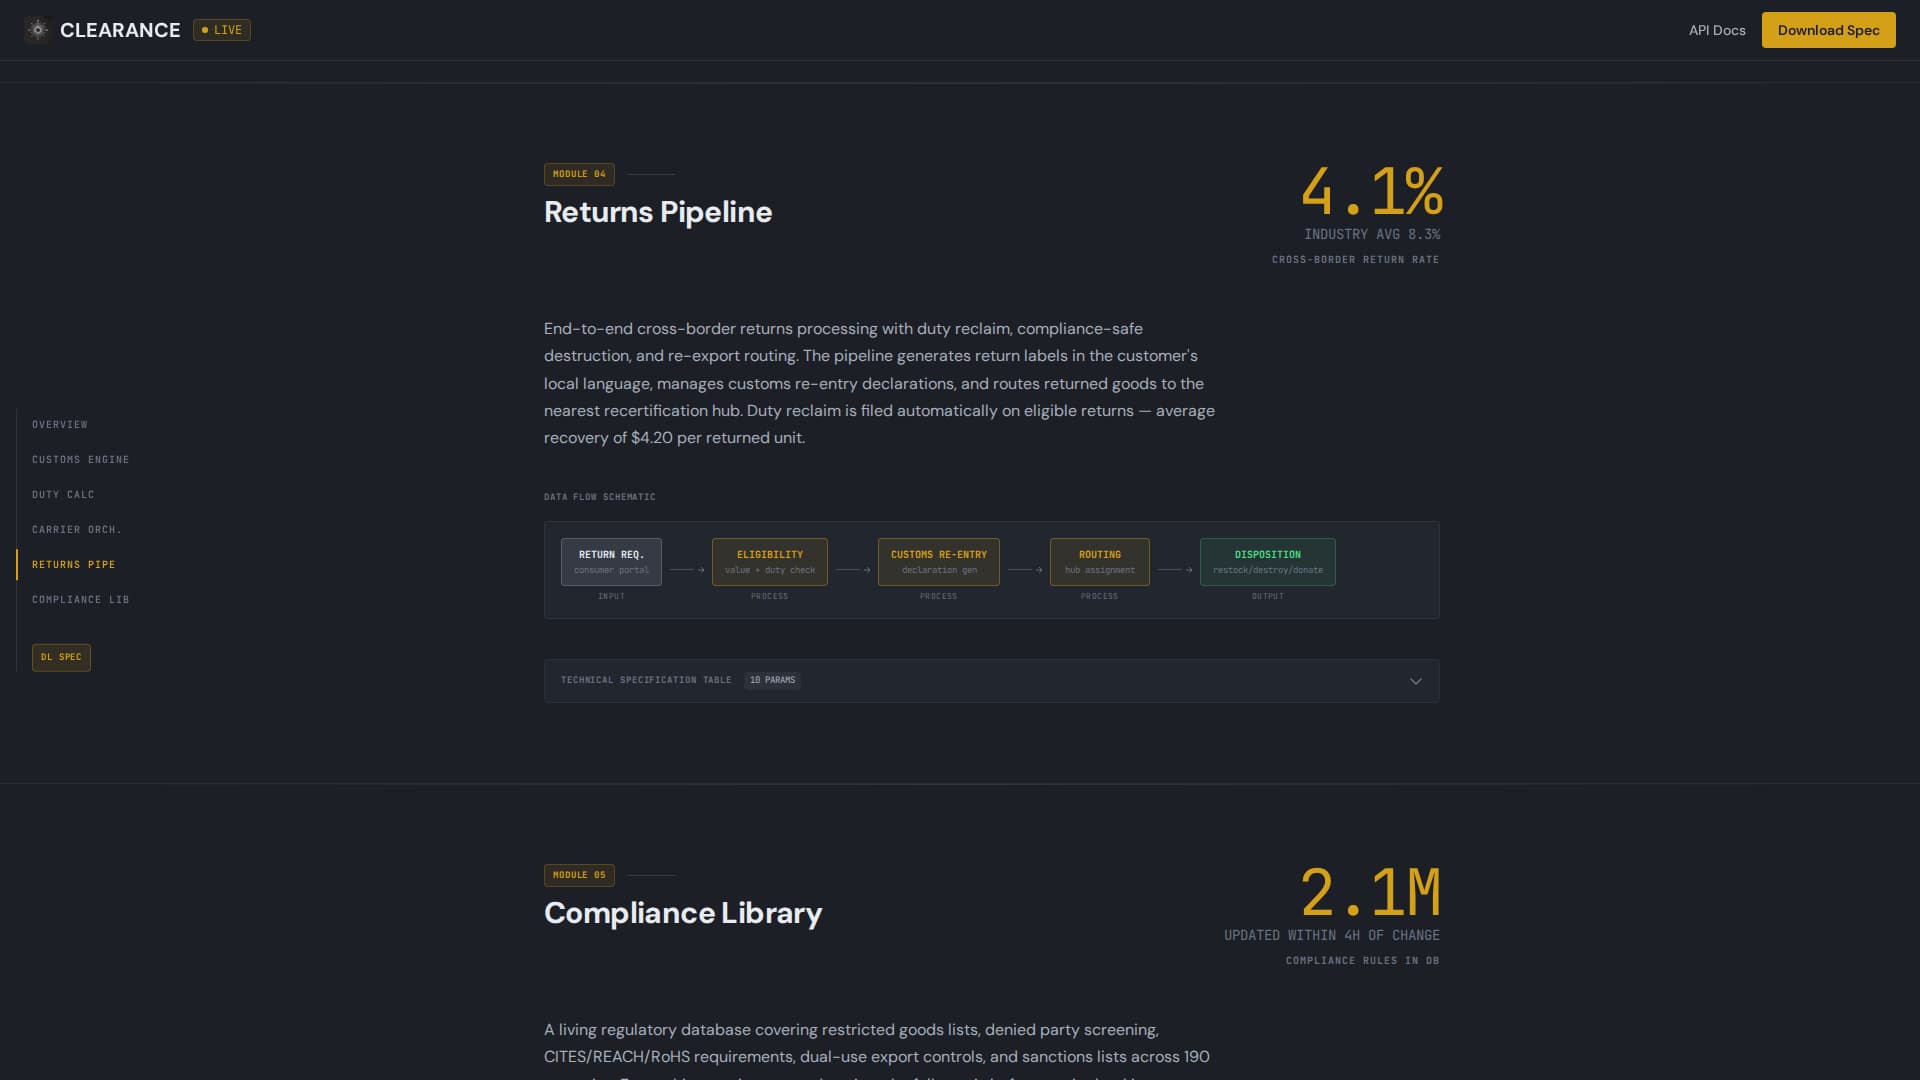
Task: Click the Clearance logo icon
Action: click(37, 30)
